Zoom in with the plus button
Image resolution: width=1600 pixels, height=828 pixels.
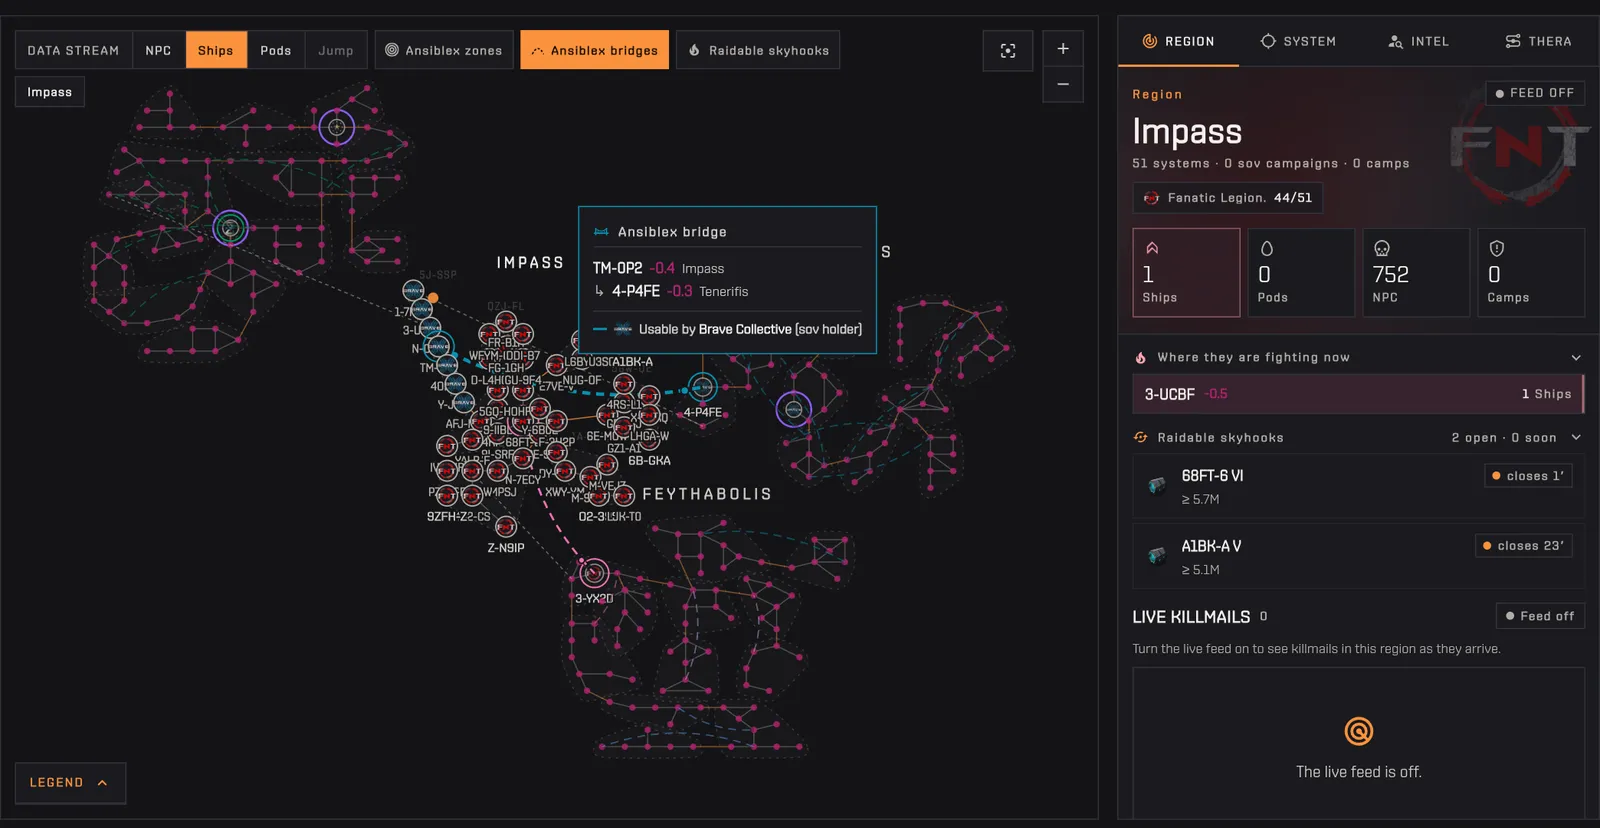click(x=1063, y=48)
